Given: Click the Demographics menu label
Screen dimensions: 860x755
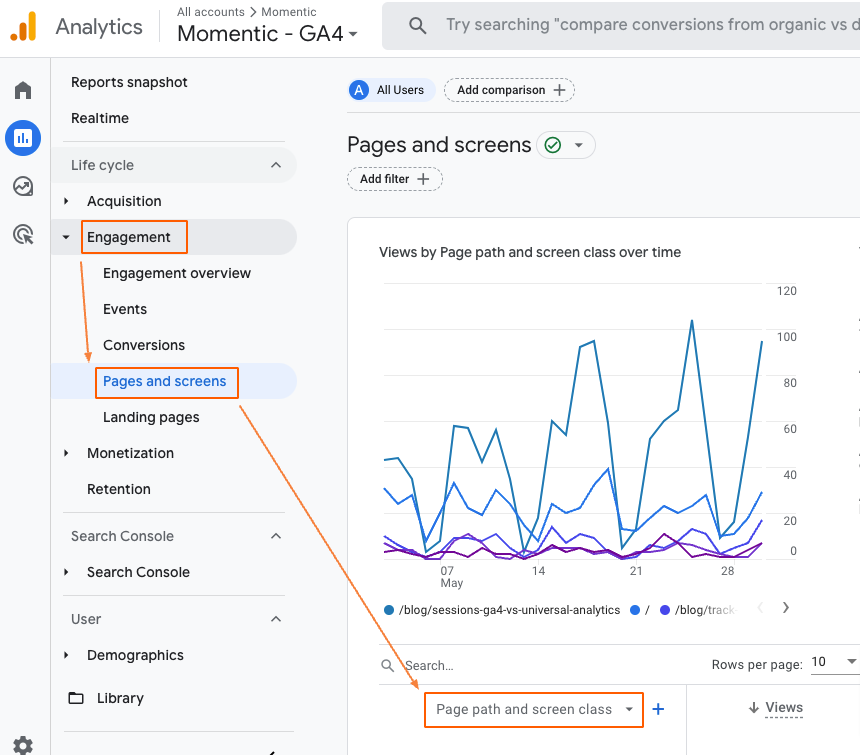Looking at the screenshot, I should [x=135, y=655].
